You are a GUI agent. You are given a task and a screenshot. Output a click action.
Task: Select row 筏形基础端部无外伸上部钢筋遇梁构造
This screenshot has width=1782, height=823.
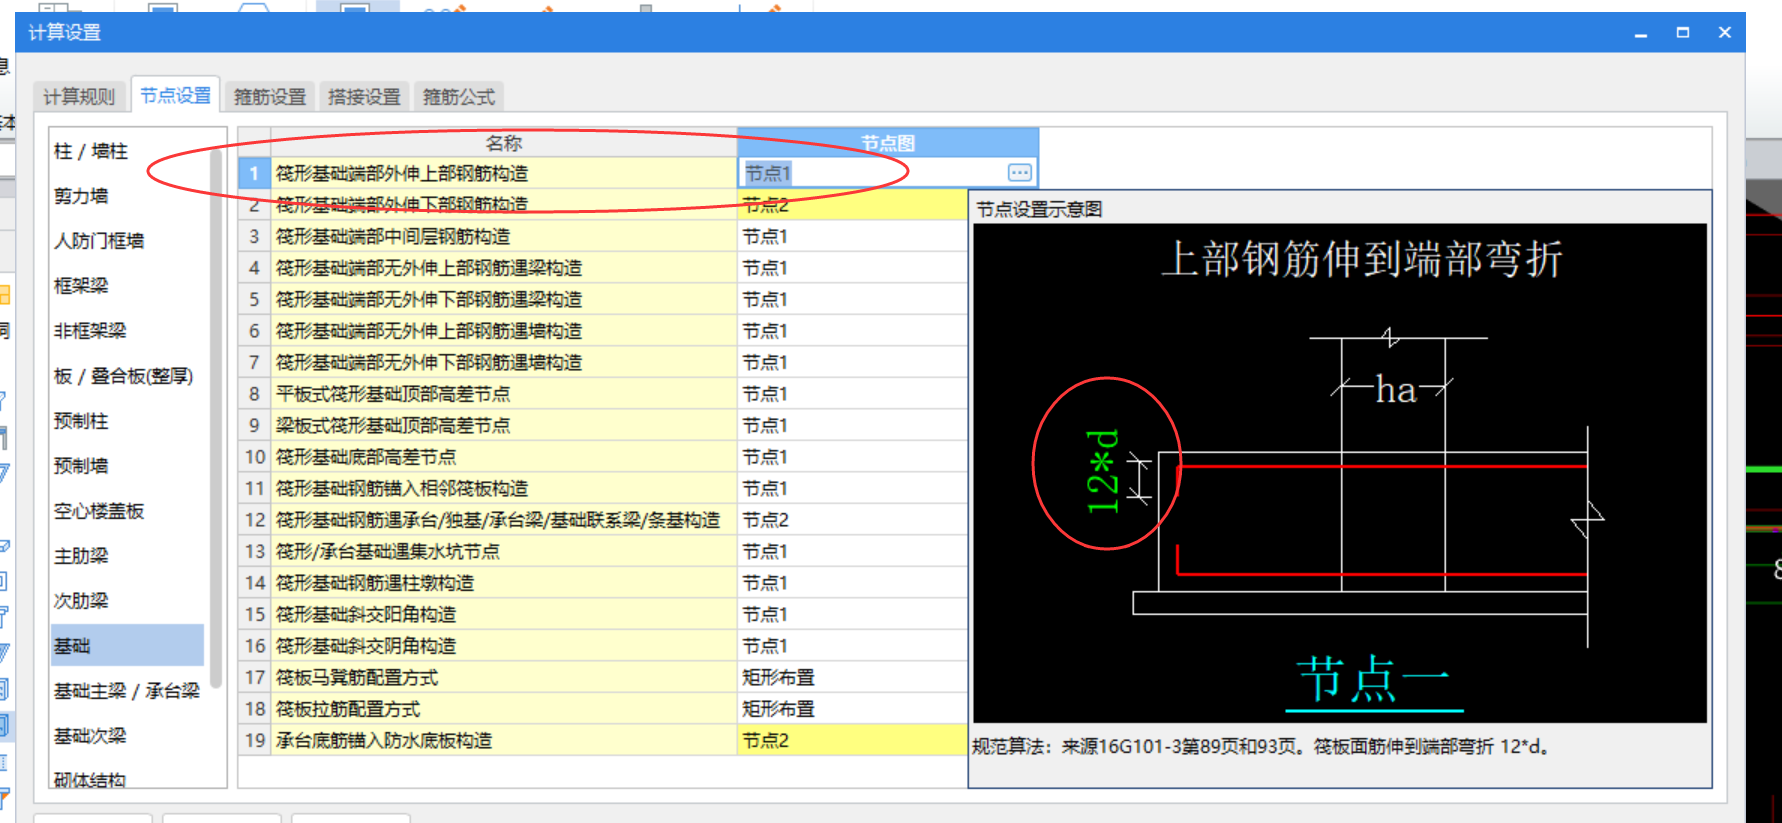click(503, 268)
